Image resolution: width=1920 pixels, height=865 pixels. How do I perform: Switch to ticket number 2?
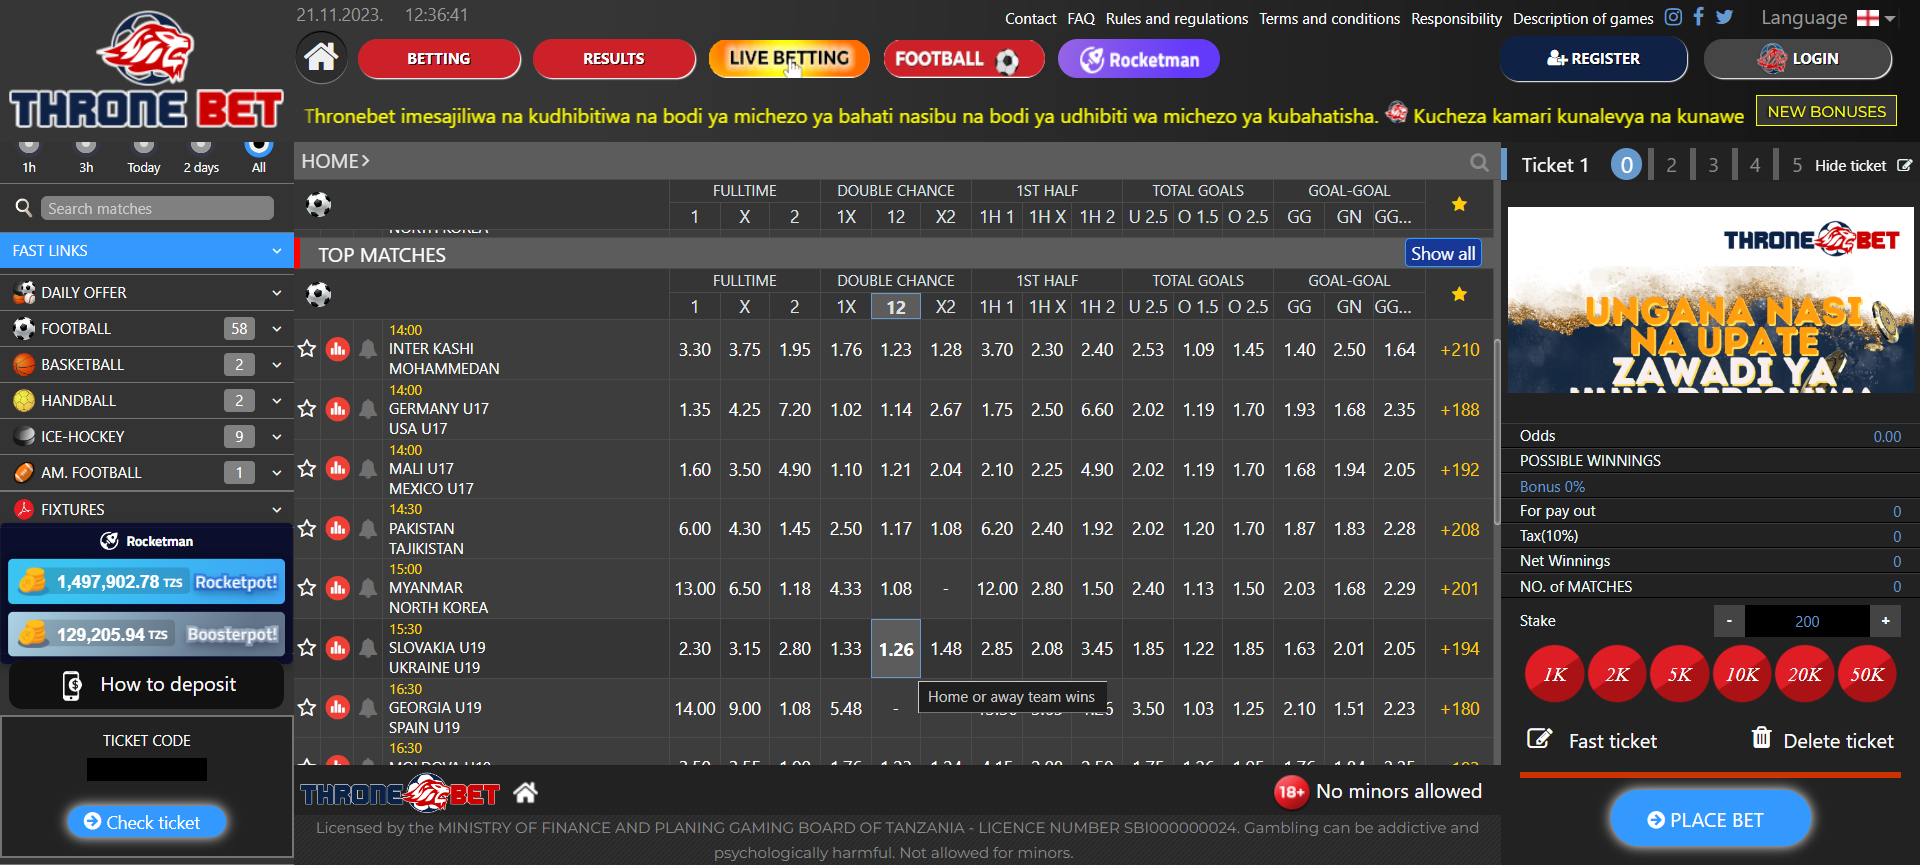1671,165
